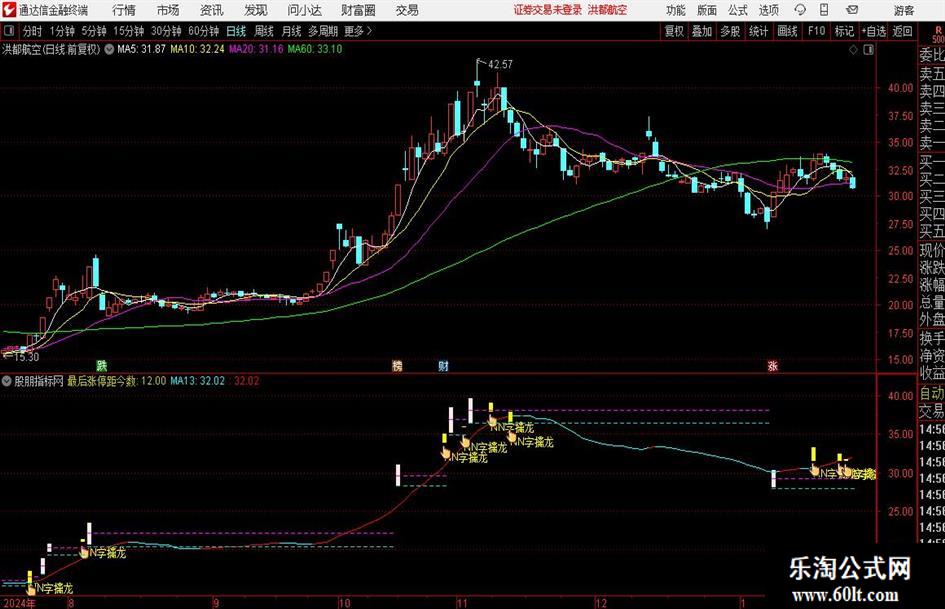
Task: Click the green 跌 marker under chart
Action: tap(102, 365)
